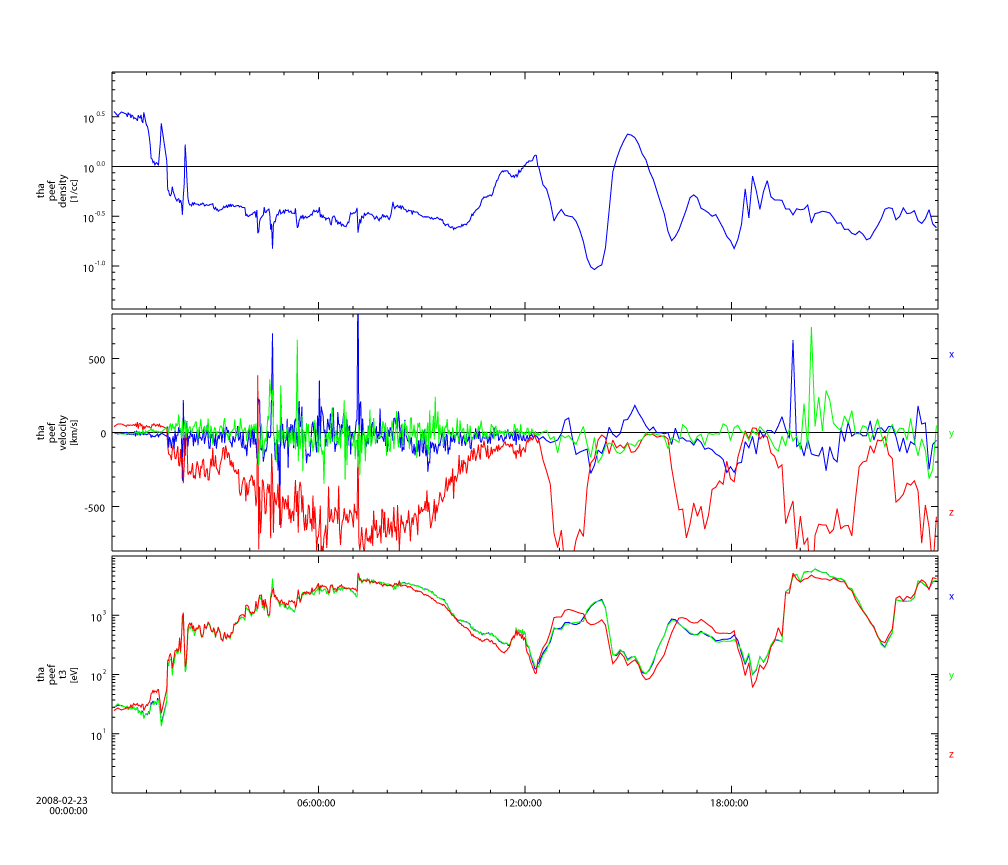Click the red z legend label in velocity panel
1008x865 pixels.
tap(951, 512)
